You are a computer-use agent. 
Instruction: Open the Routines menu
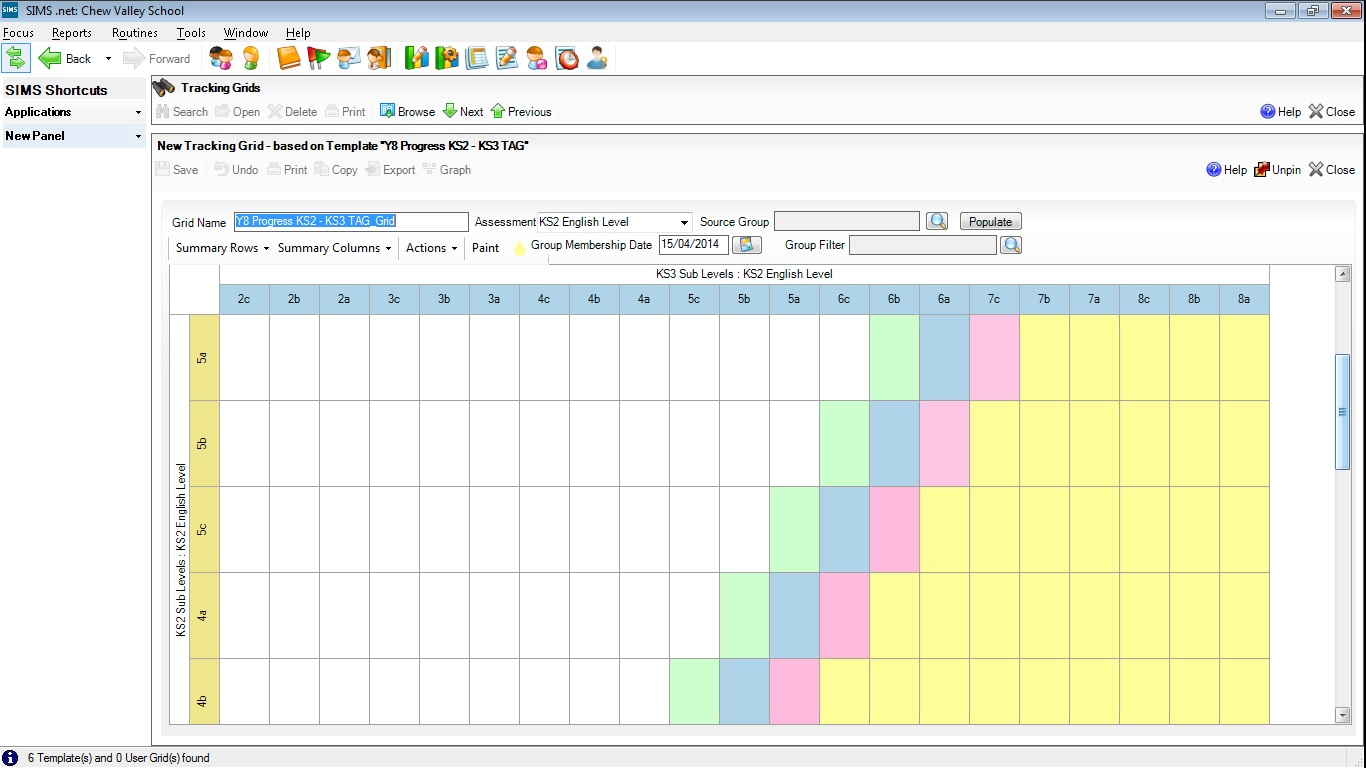(134, 33)
